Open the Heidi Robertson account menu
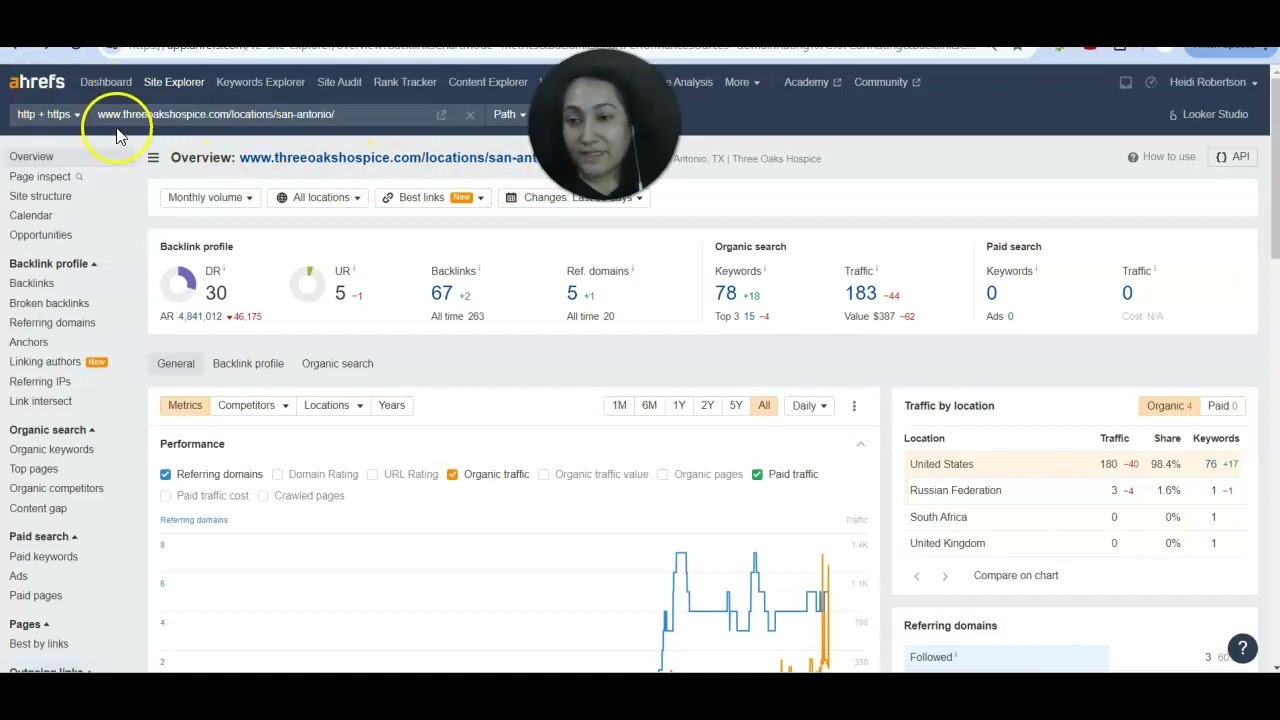This screenshot has height=720, width=1280. click(1213, 82)
